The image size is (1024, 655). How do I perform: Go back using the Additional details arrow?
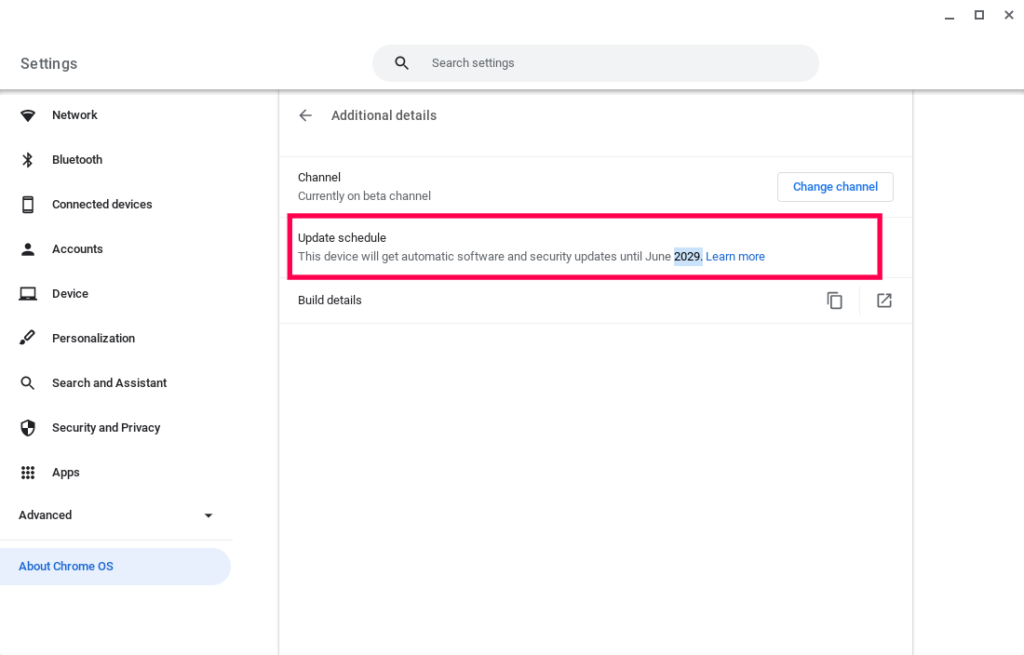tap(305, 116)
